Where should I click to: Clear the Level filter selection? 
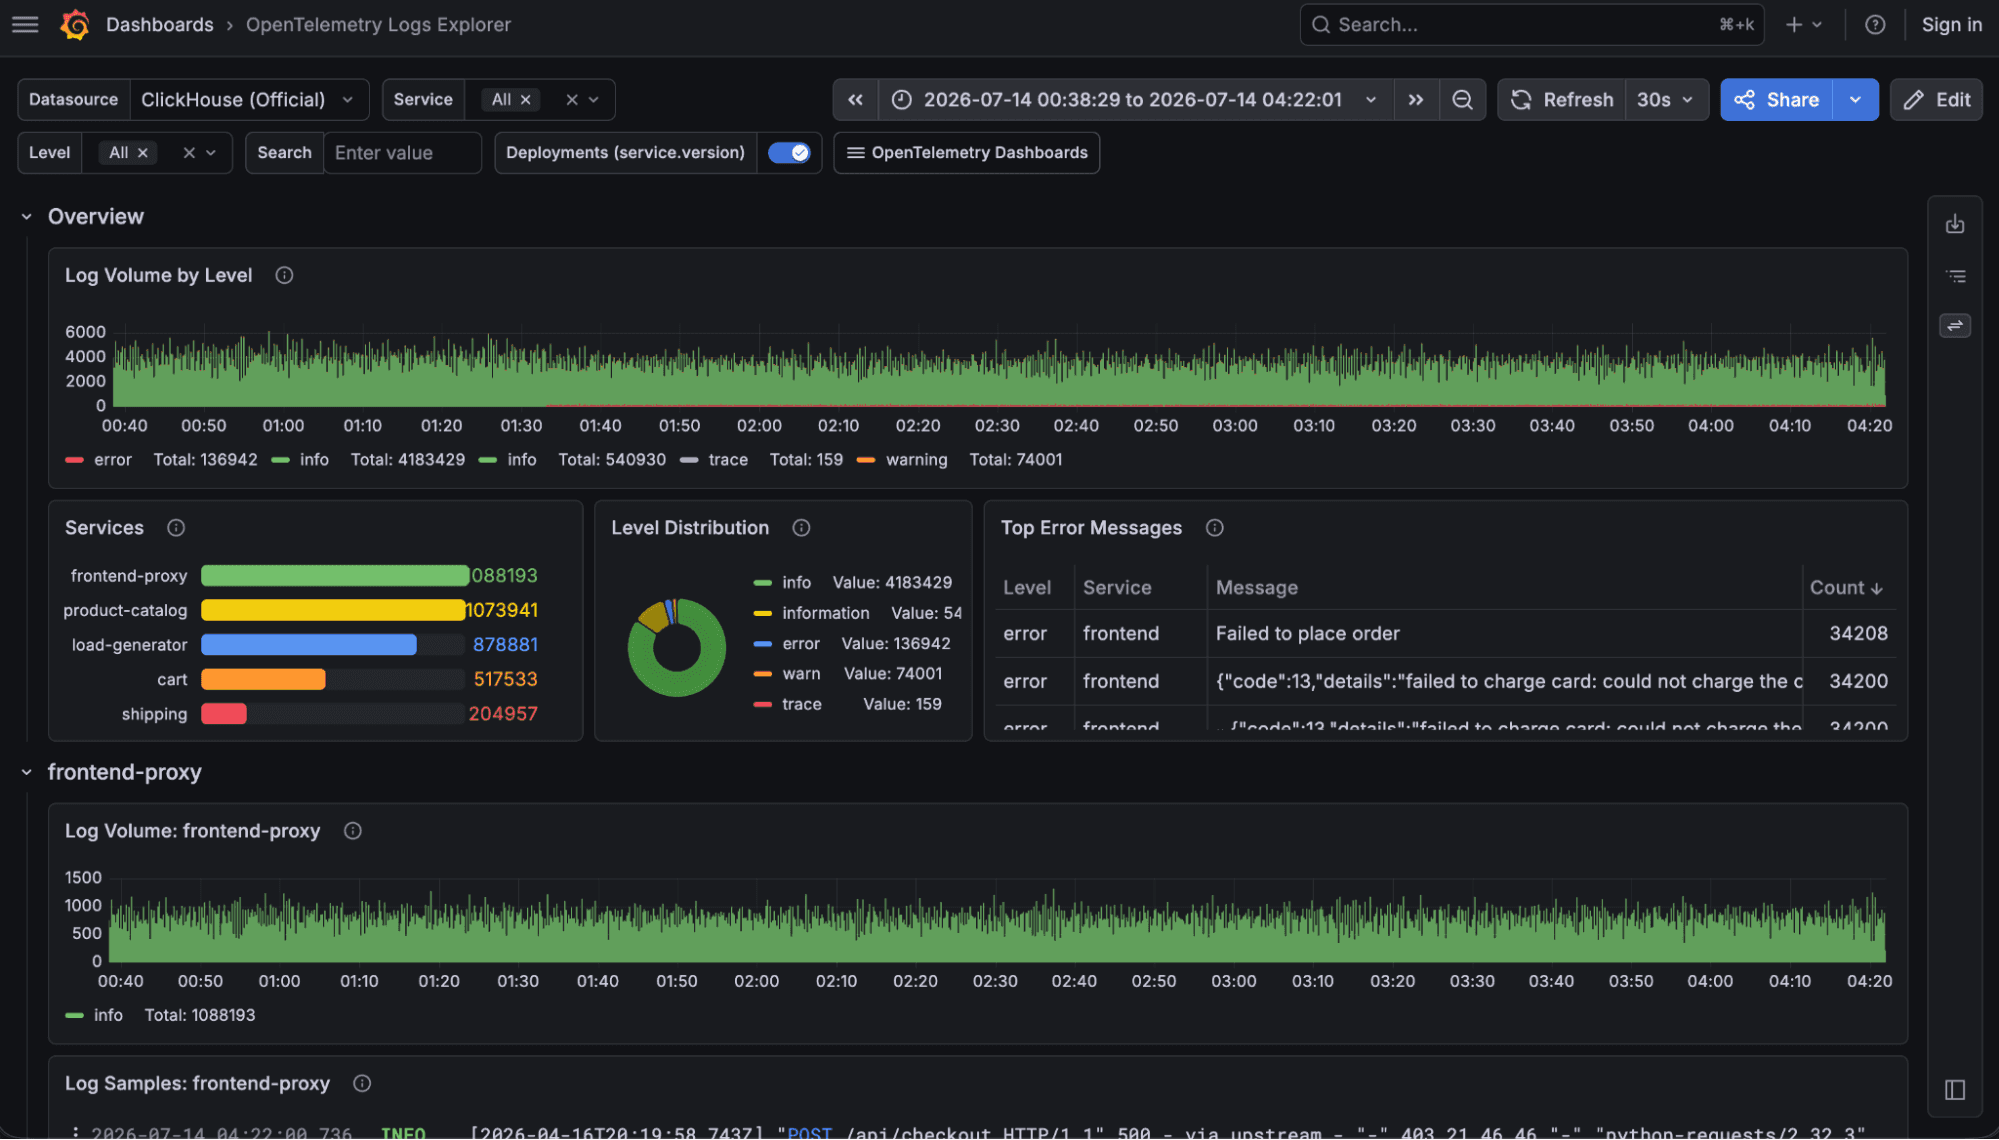click(x=189, y=153)
